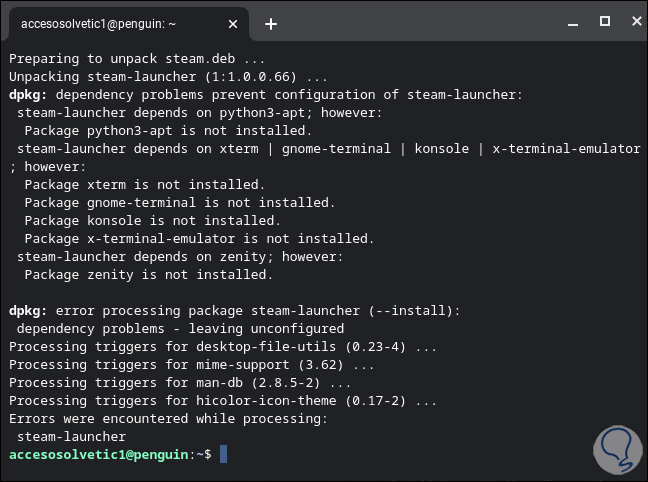This screenshot has width=648, height=482.
Task: Click the "Package python3-apt is not installed" line
Action: point(168,130)
